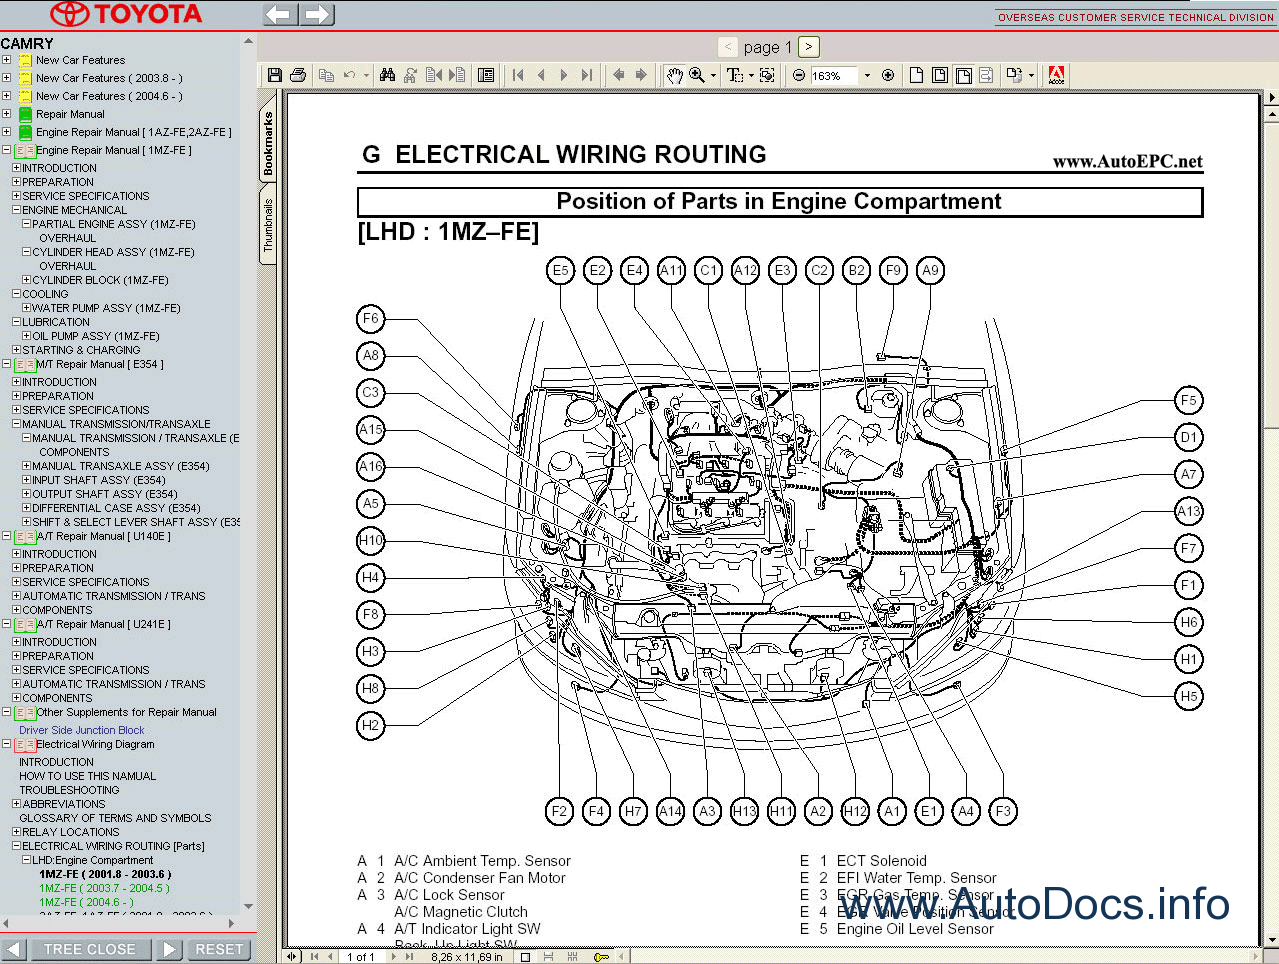1279x964 pixels.
Task: Expand the New Car Features ( 2003.8 - ) node
Action: pyautogui.click(x=6, y=78)
